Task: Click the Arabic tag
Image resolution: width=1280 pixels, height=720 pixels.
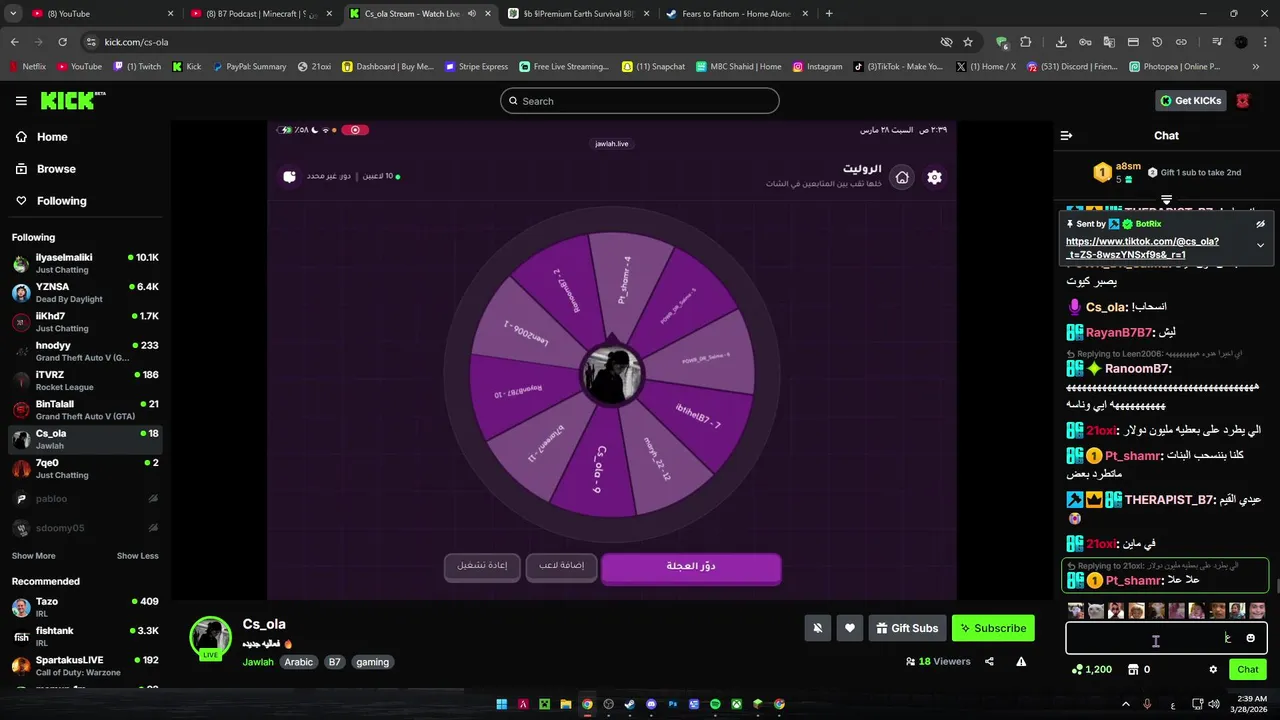Action: tap(299, 662)
